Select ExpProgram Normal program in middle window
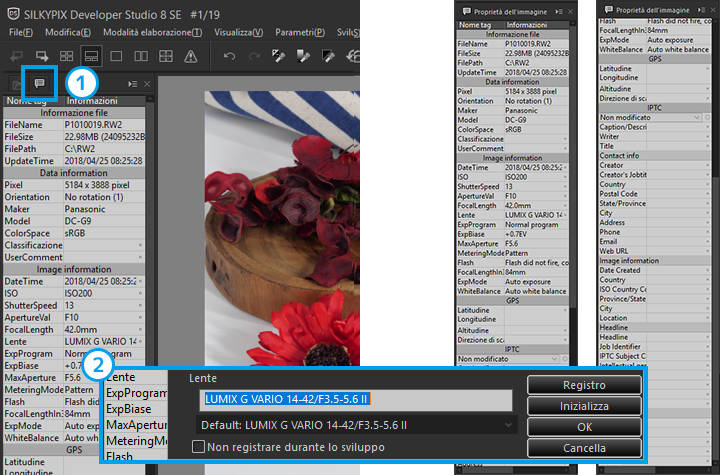Viewport: 720px width, 475px height. click(512, 225)
